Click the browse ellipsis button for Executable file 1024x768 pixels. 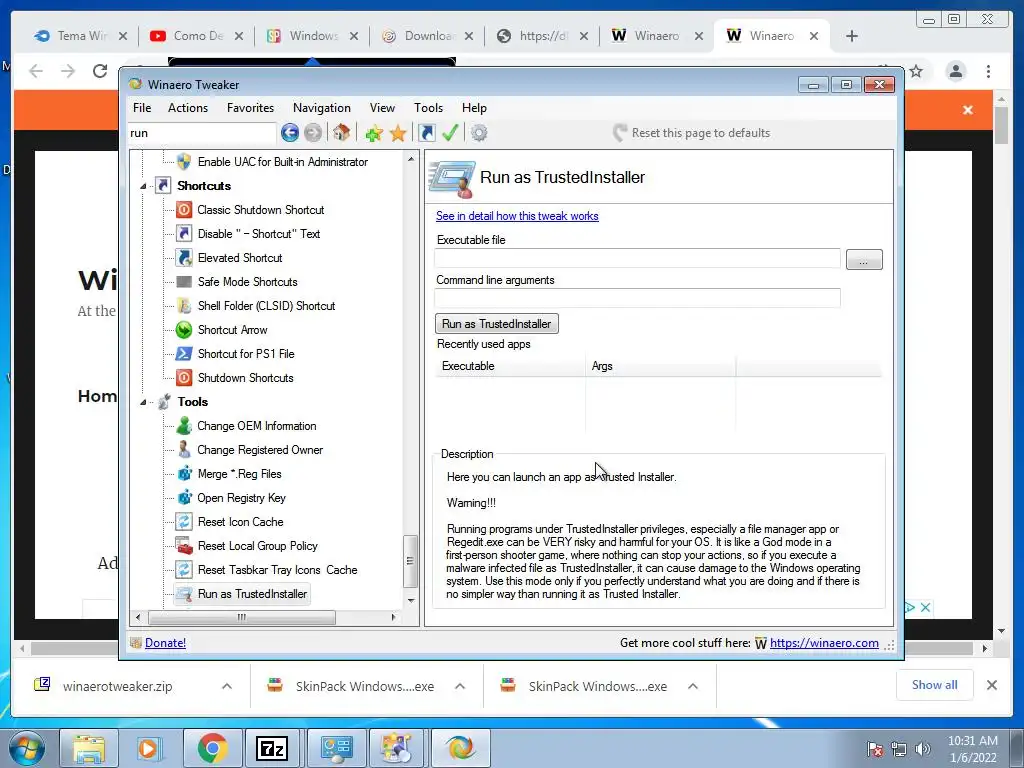(x=864, y=260)
